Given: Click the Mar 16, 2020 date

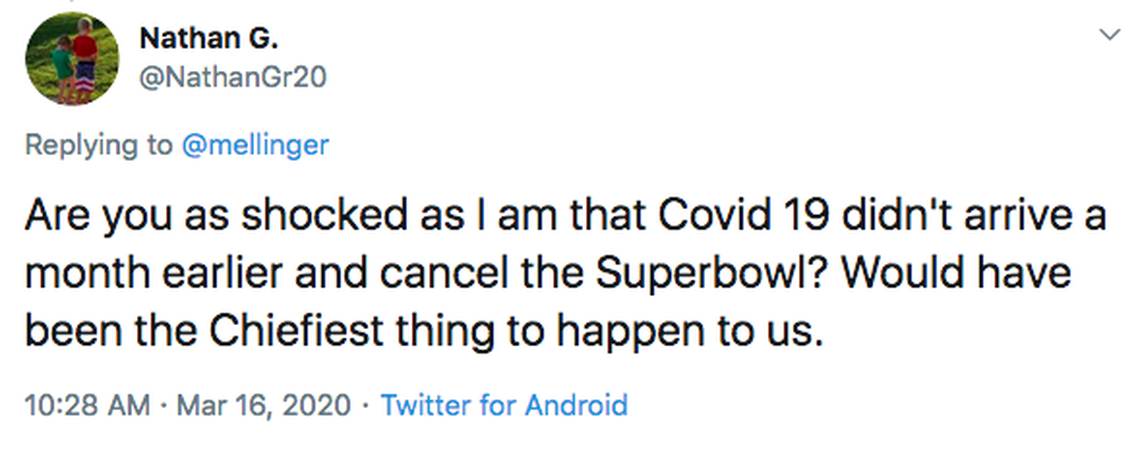Looking at the screenshot, I should click(262, 405).
